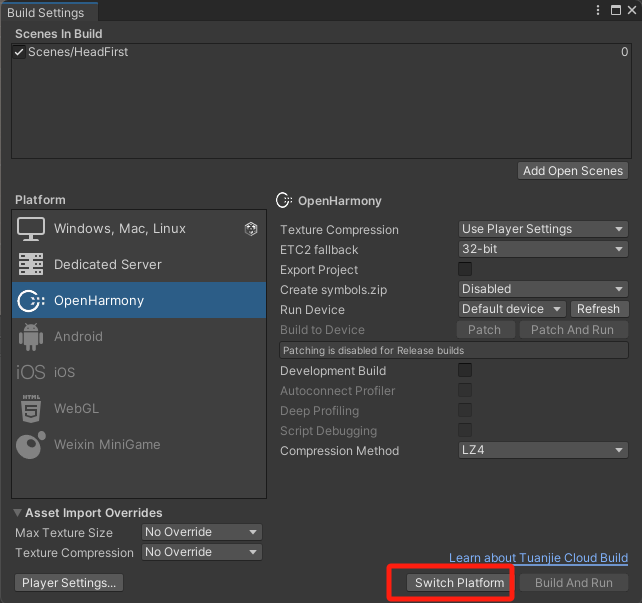Screen dimensions: 642x603
Task: Select the Windows, Mac, Linux monitor icon
Action: click(x=31, y=228)
